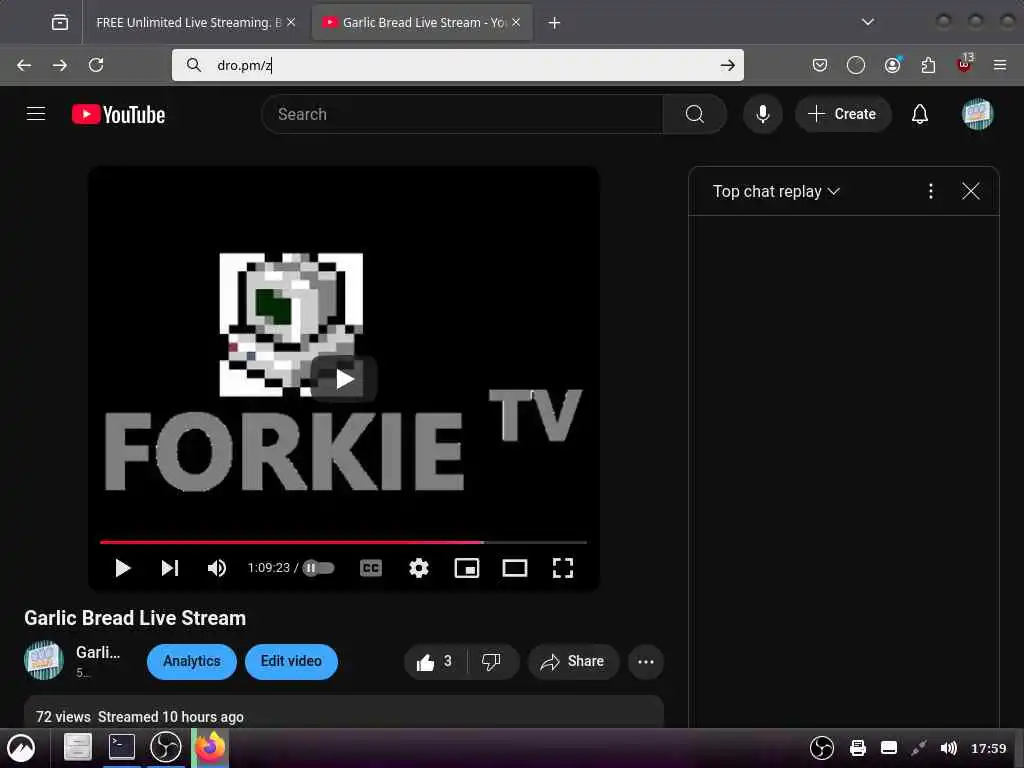Toggle closed captions CC button
Image resolution: width=1024 pixels, height=768 pixels.
[x=371, y=568]
